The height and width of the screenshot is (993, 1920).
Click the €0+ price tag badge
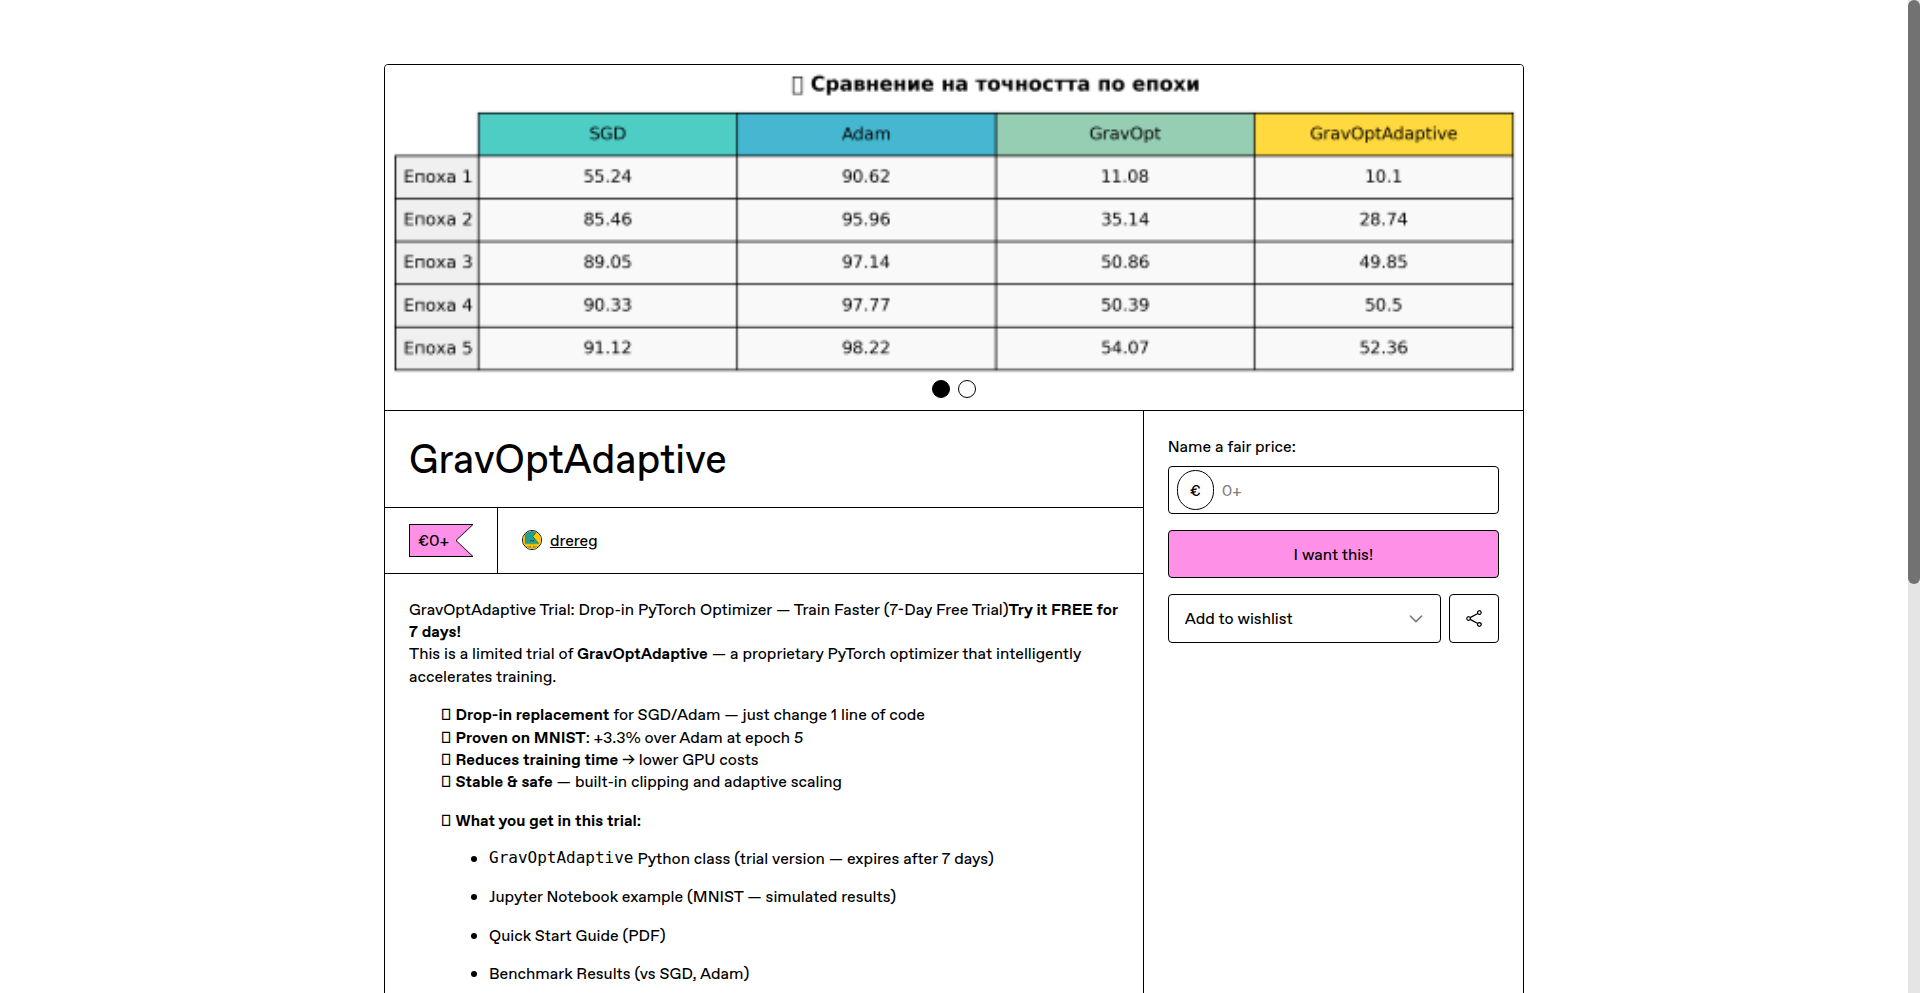440,540
